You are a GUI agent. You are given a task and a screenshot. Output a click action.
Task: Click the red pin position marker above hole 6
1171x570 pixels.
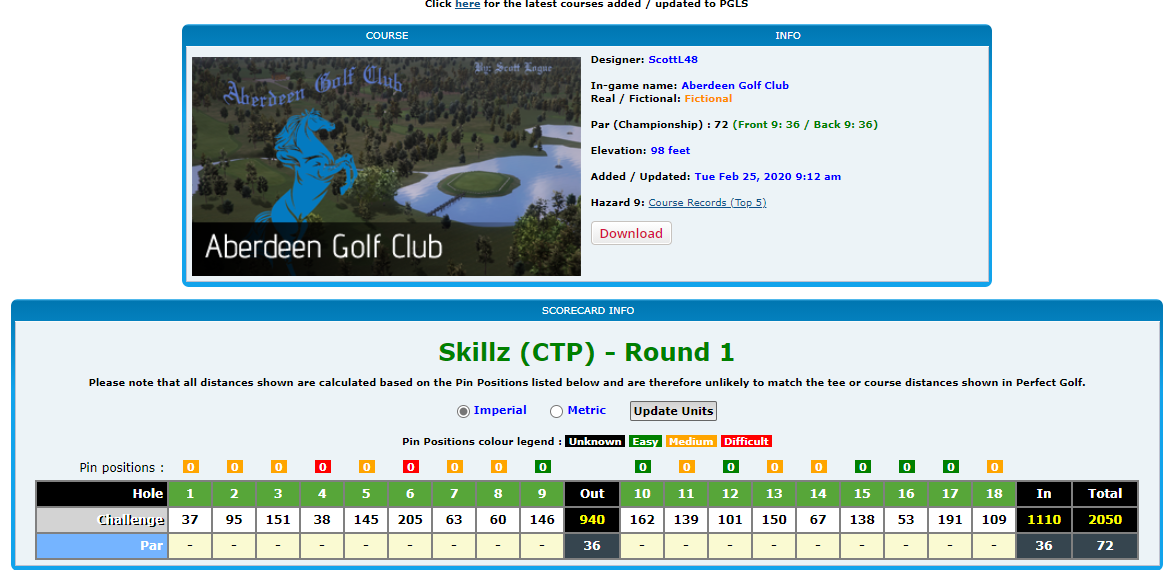pos(410,467)
